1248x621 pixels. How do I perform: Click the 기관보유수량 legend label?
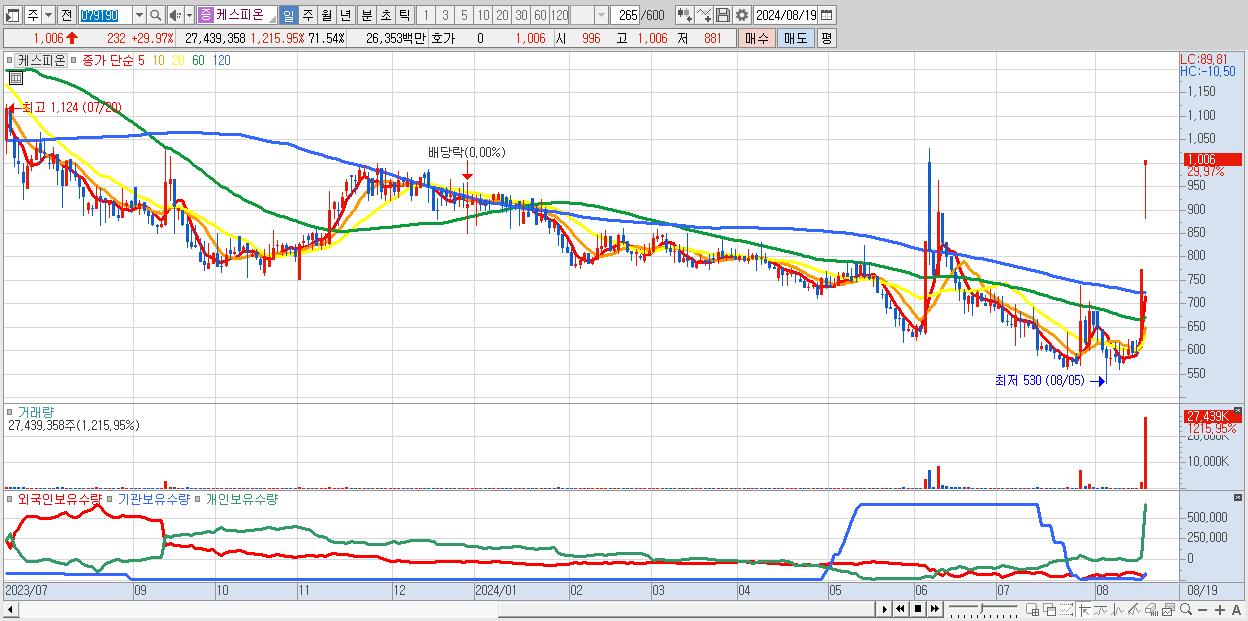(x=153, y=498)
